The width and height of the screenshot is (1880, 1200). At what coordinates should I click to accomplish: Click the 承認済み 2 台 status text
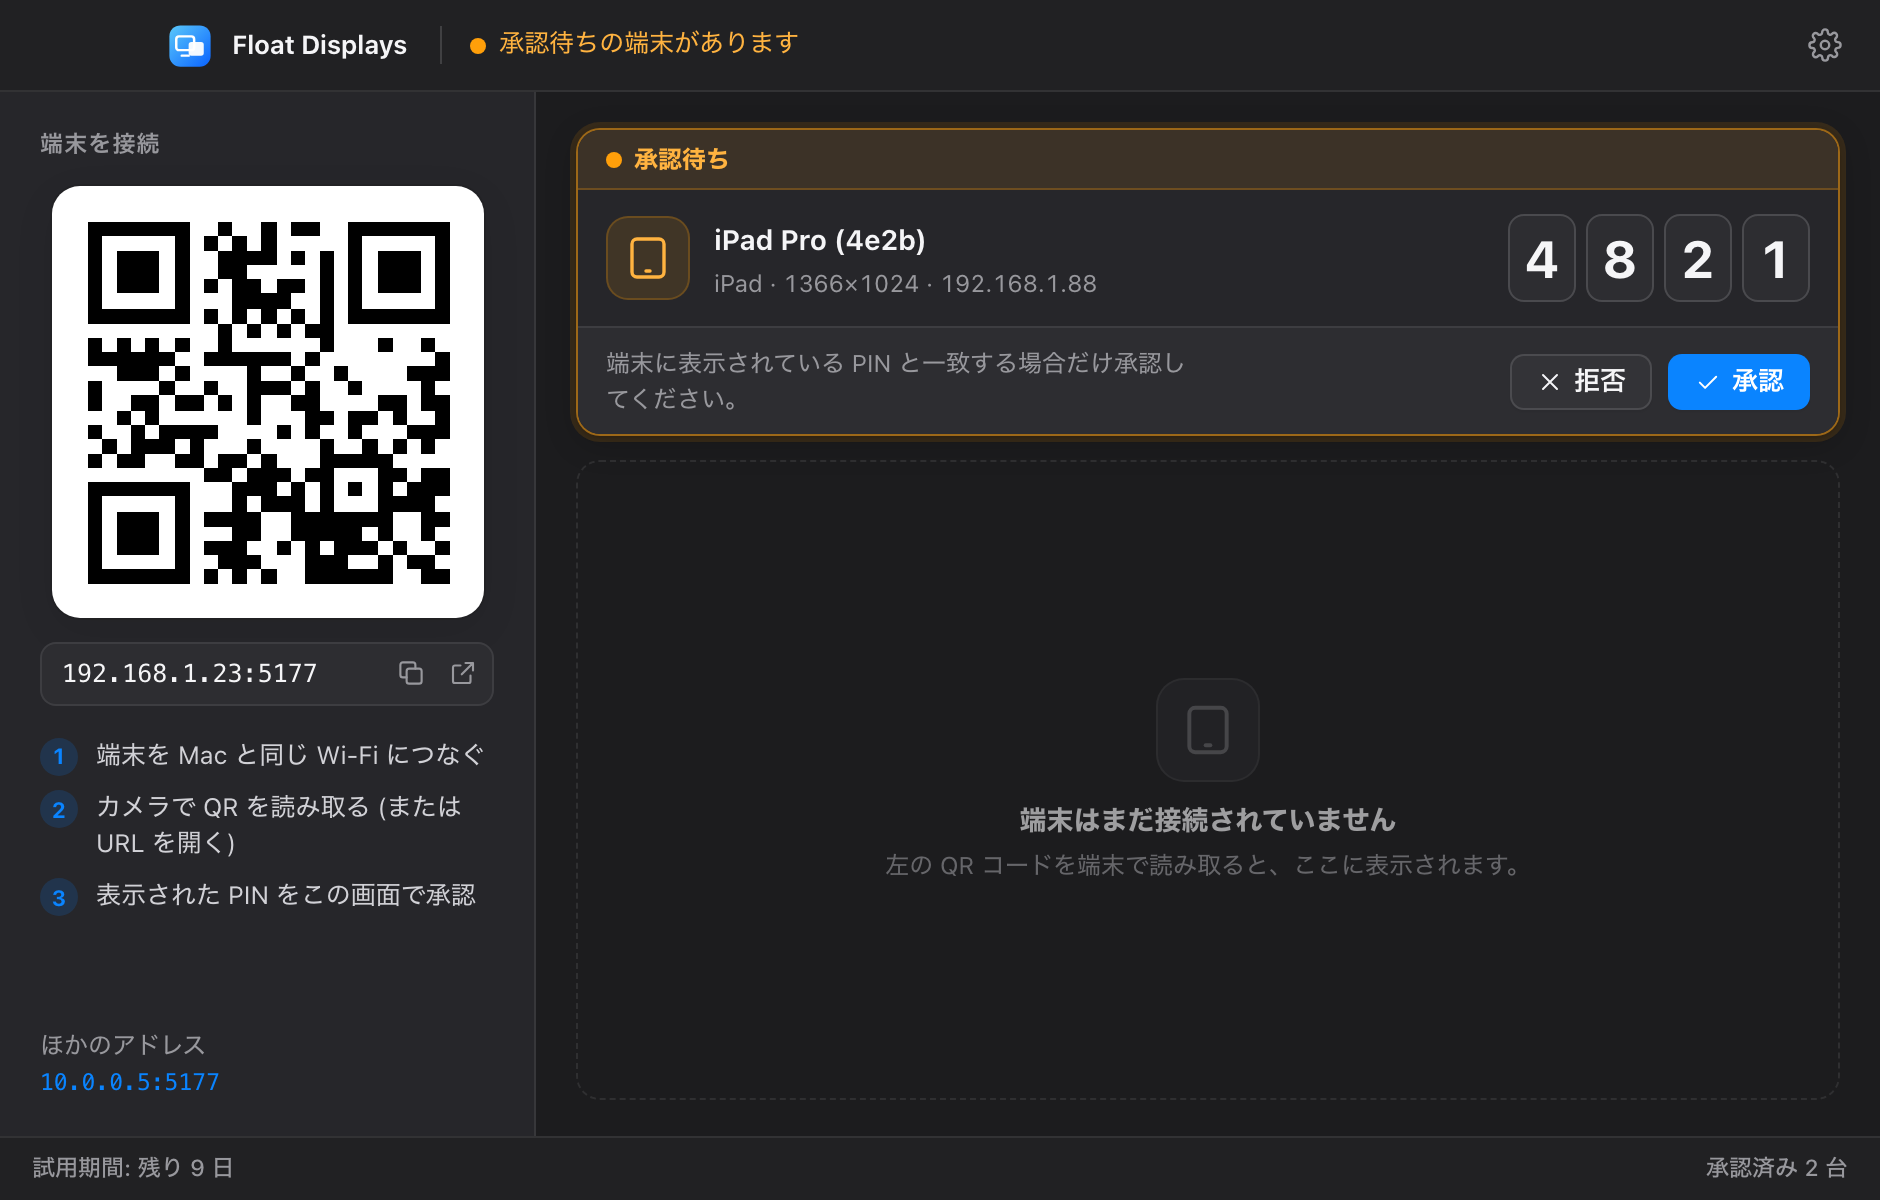tap(1776, 1168)
